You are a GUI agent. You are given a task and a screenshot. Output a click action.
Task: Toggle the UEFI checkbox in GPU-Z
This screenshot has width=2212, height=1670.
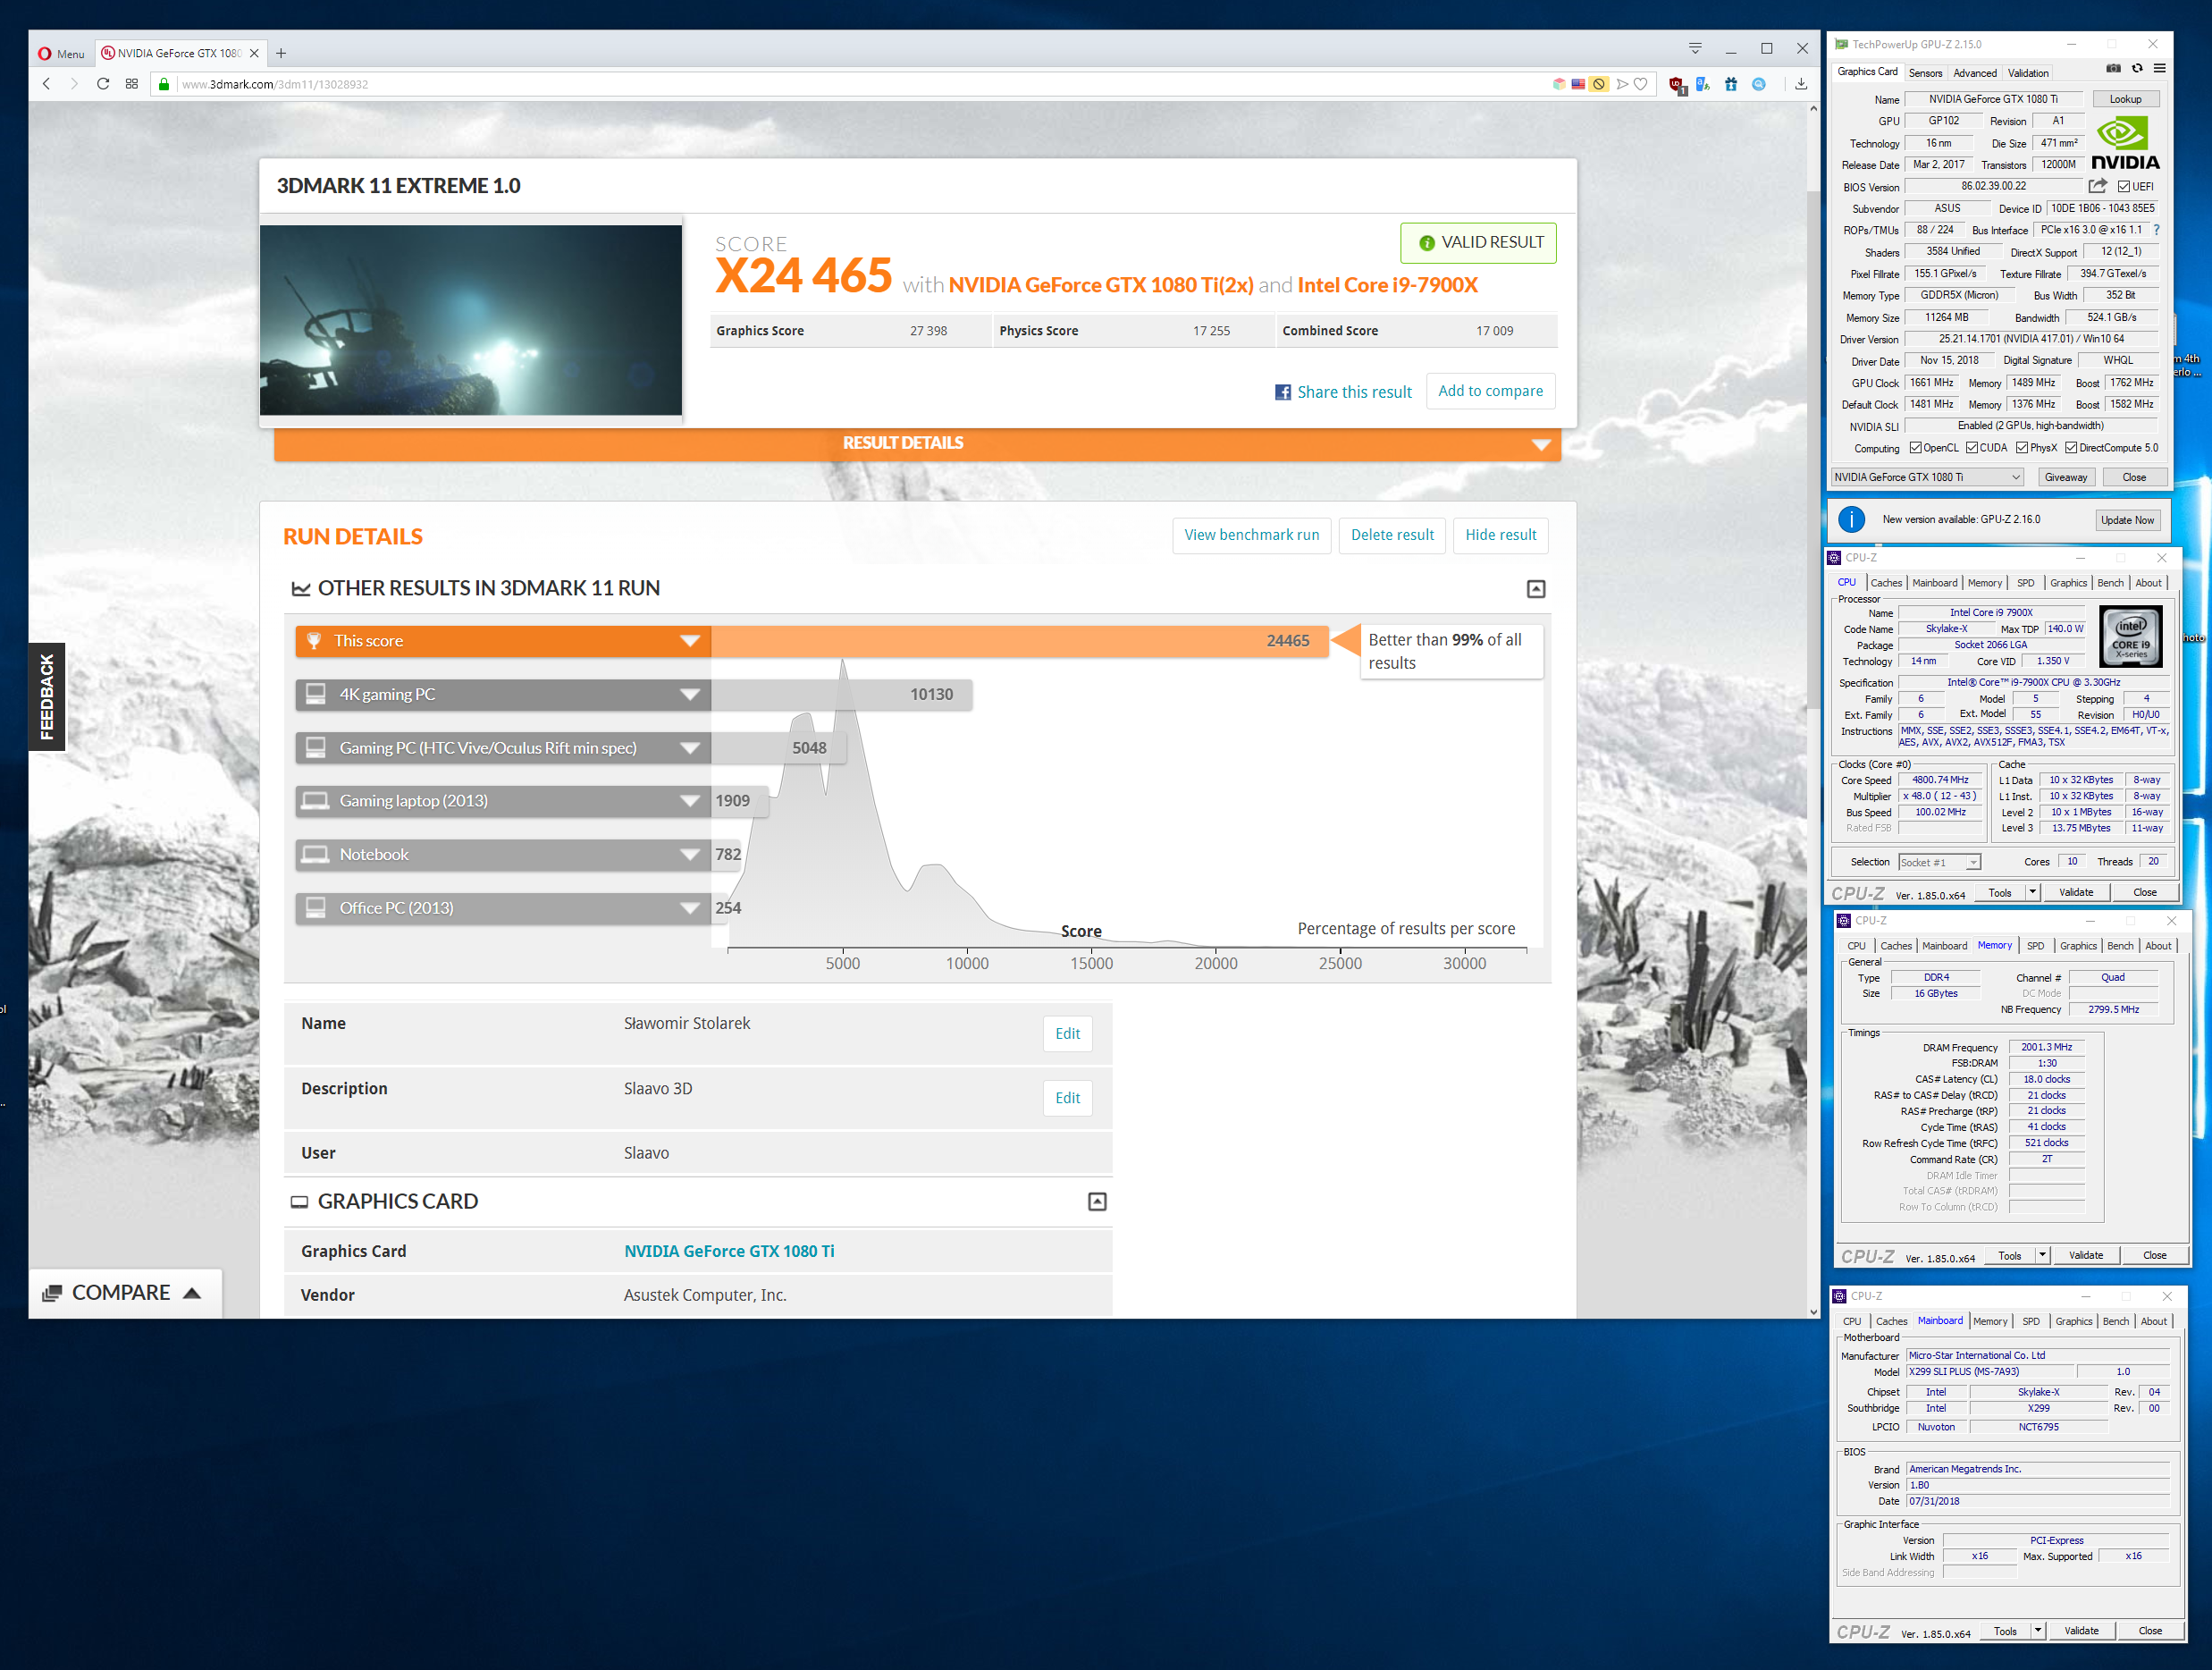[2123, 187]
